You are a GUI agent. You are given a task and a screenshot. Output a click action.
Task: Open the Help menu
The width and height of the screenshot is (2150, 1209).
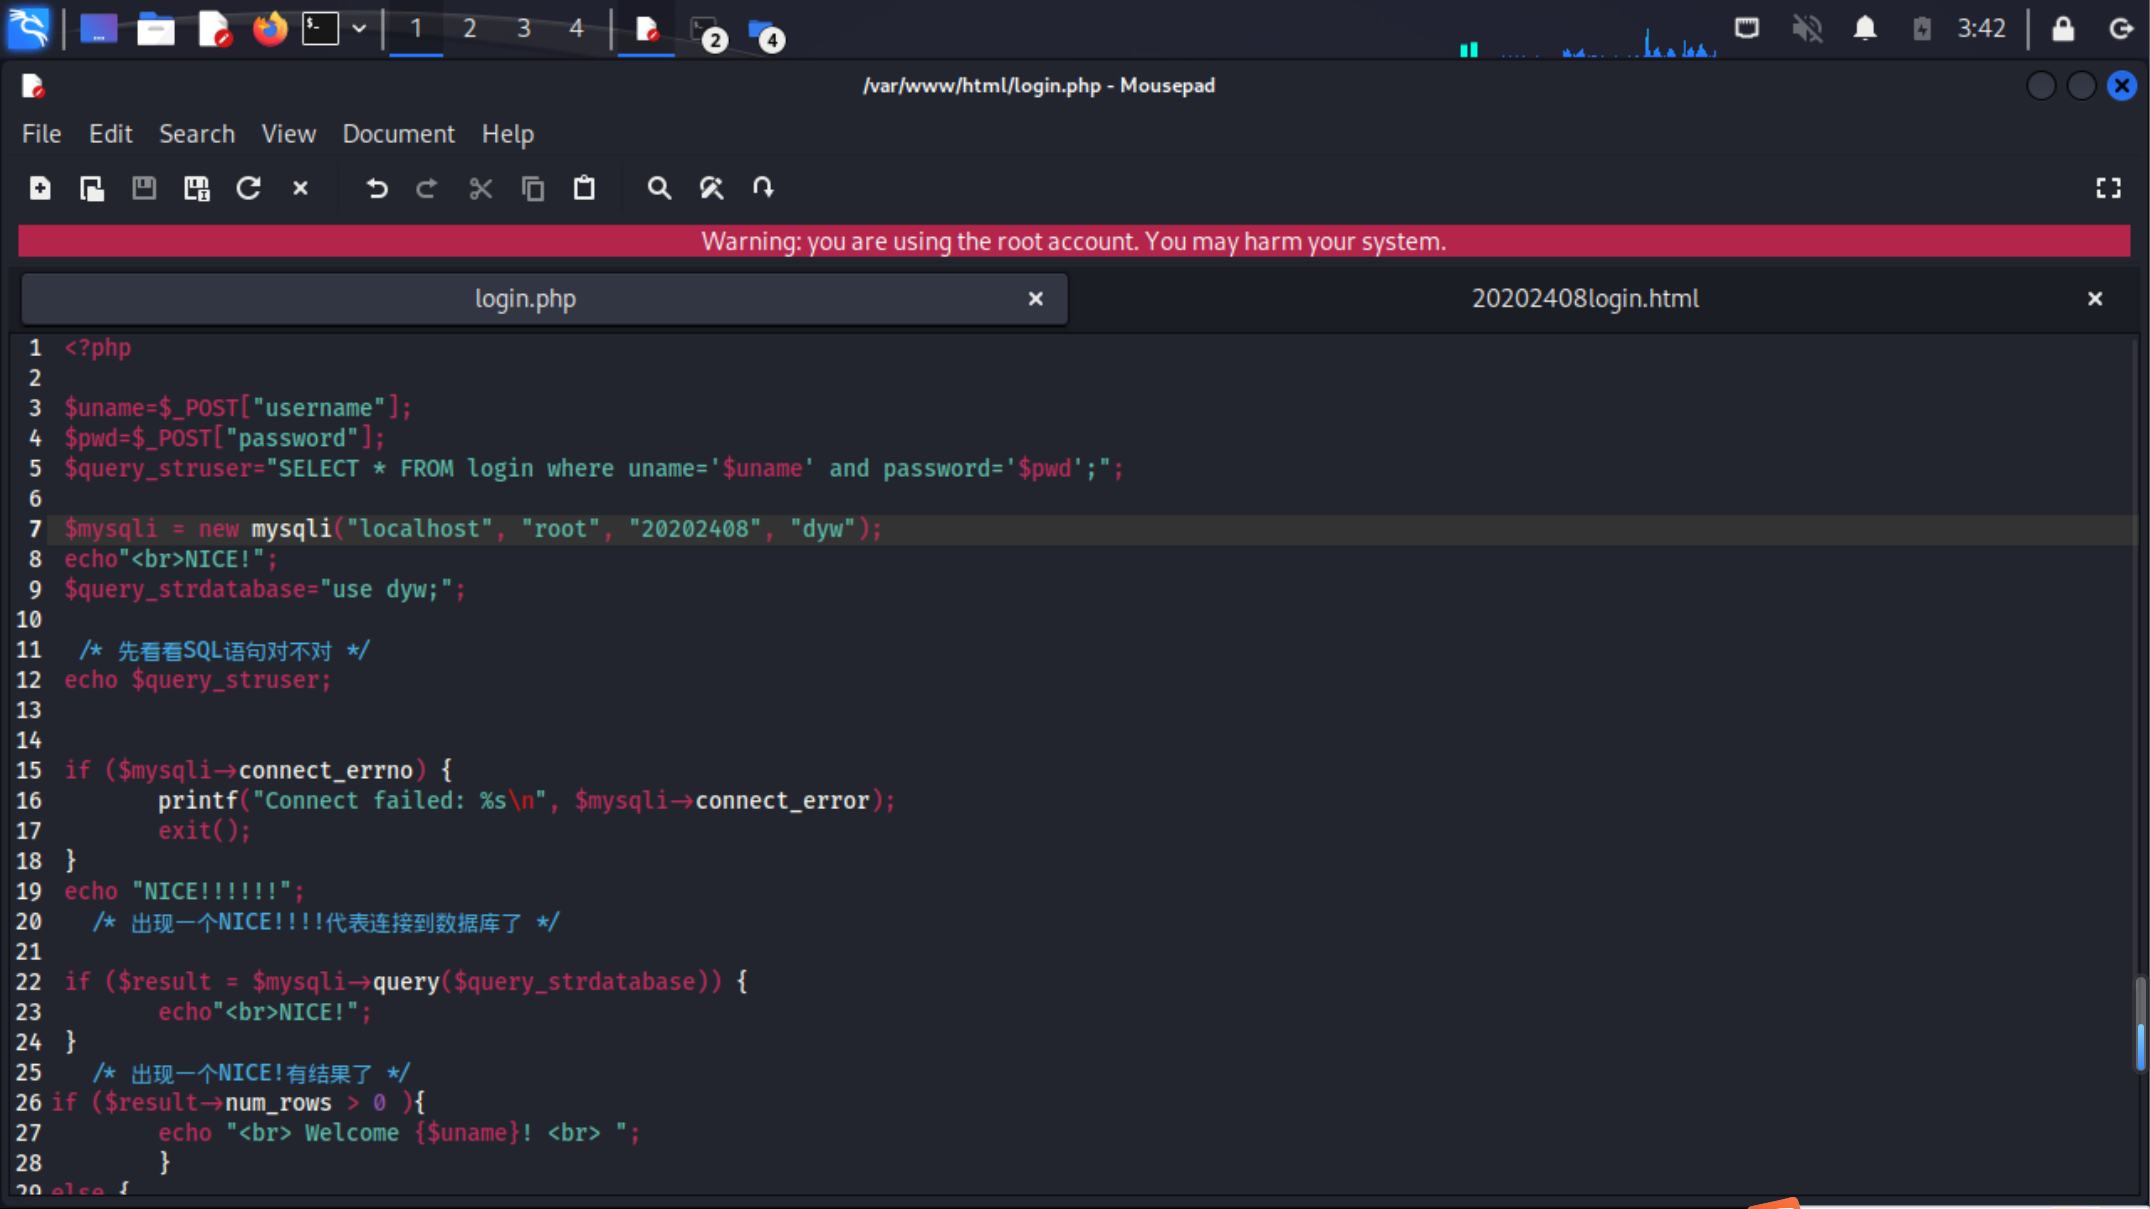pos(508,134)
